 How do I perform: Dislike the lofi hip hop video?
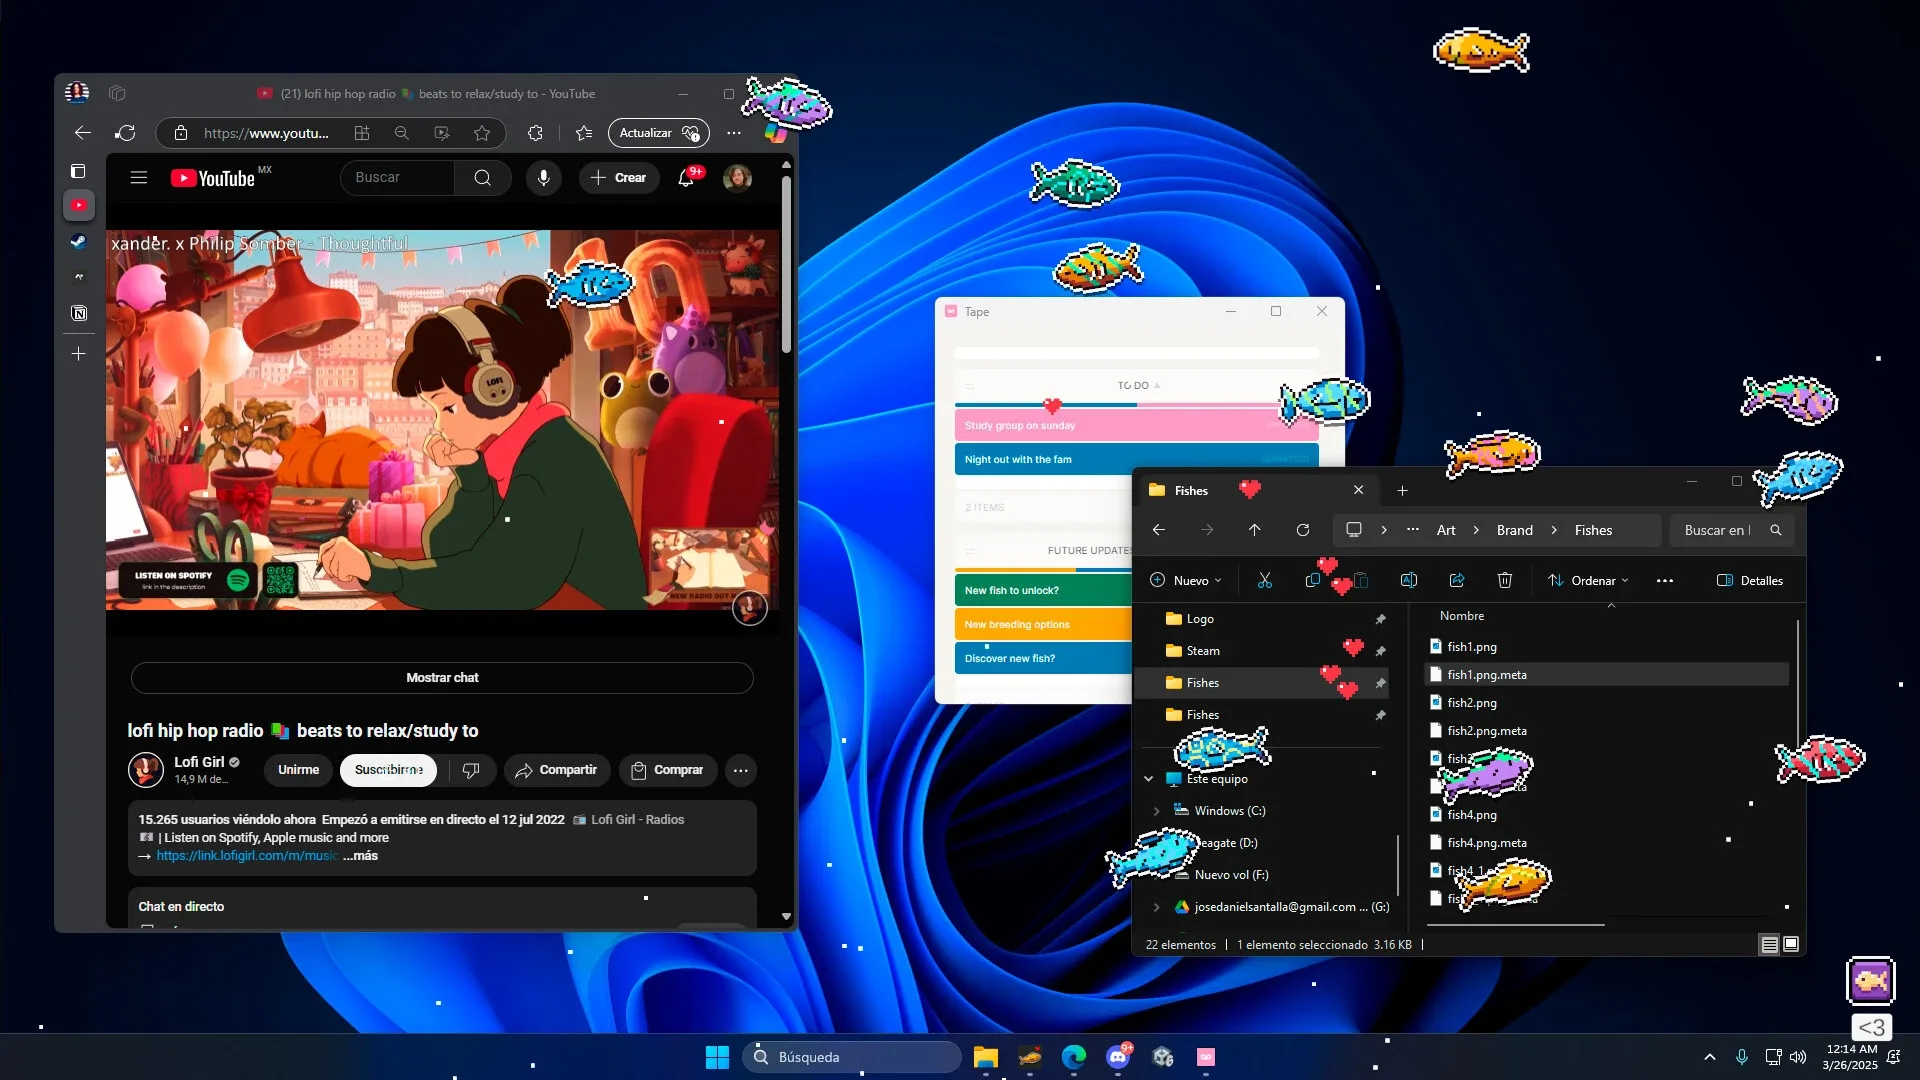(x=470, y=770)
